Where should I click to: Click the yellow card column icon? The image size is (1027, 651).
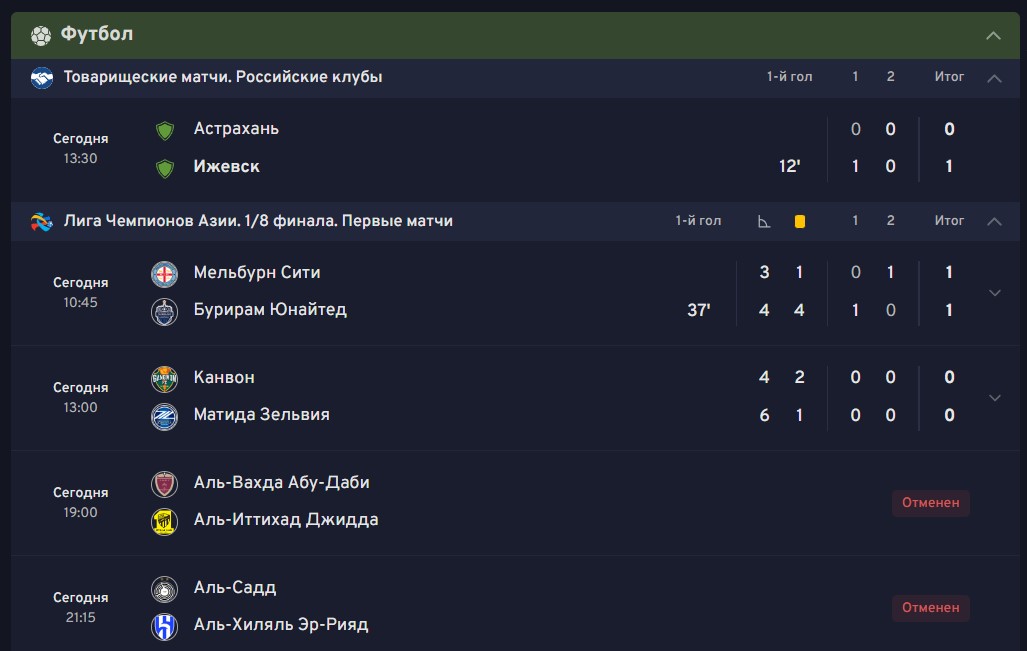pos(800,221)
